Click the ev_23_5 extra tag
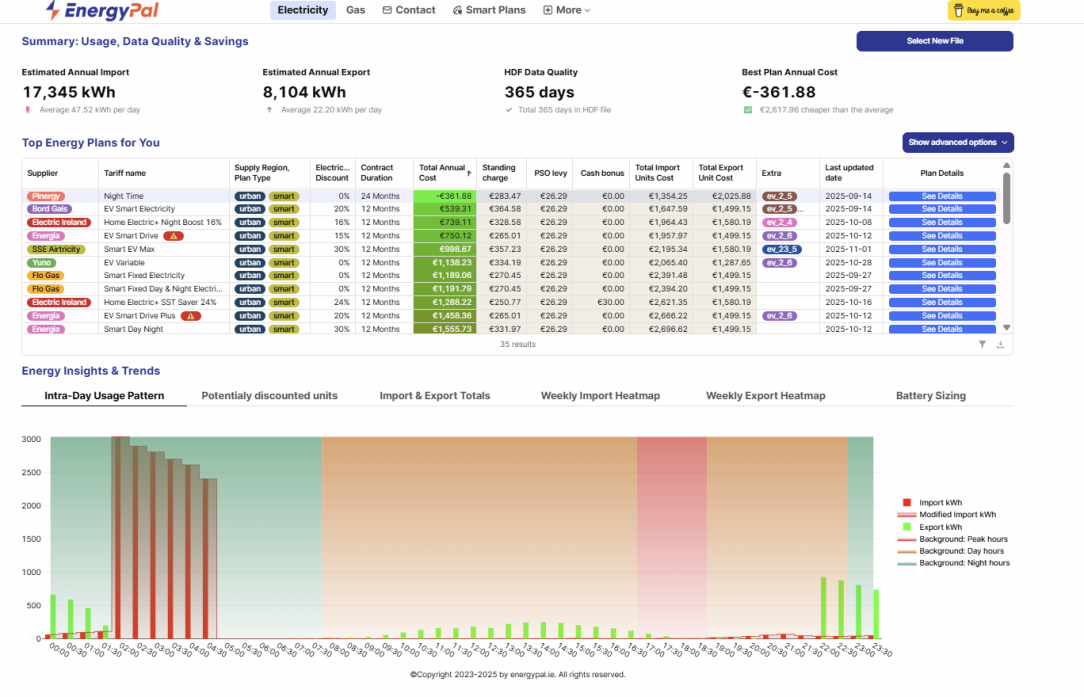Viewport: 1084px width, 697px height. pos(782,250)
